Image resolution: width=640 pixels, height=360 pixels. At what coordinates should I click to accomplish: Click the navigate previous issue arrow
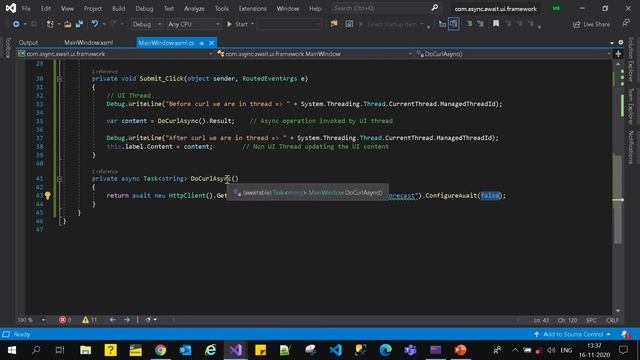pos(113,320)
